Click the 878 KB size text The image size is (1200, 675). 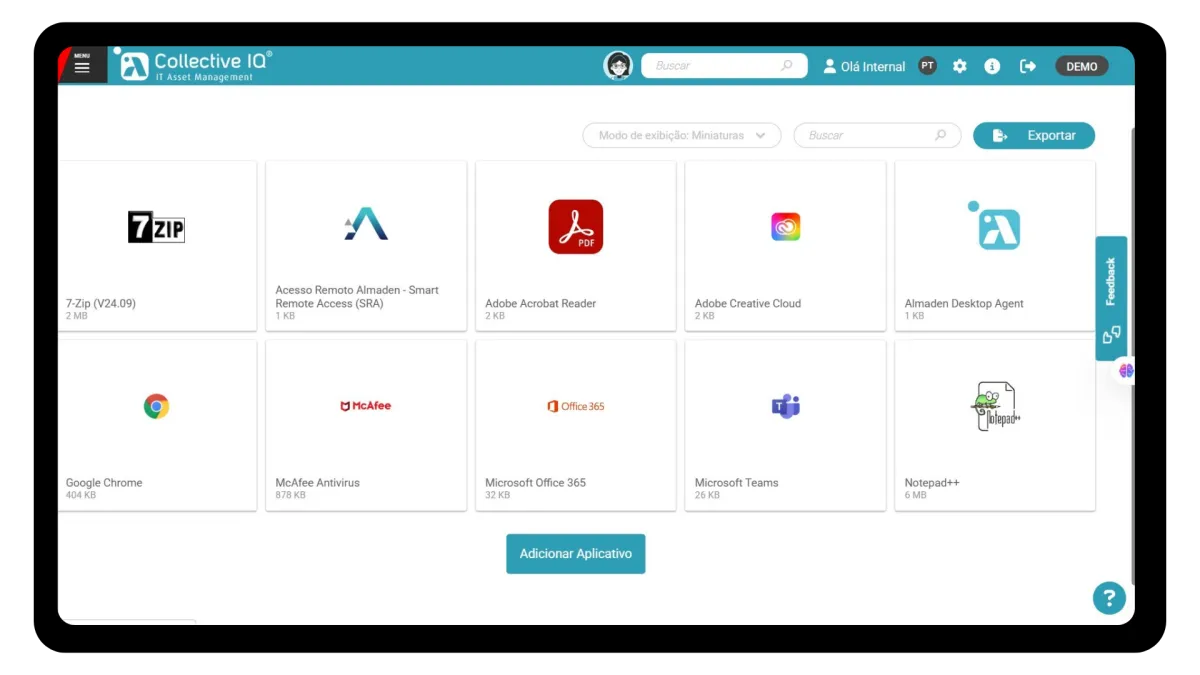pos(290,495)
